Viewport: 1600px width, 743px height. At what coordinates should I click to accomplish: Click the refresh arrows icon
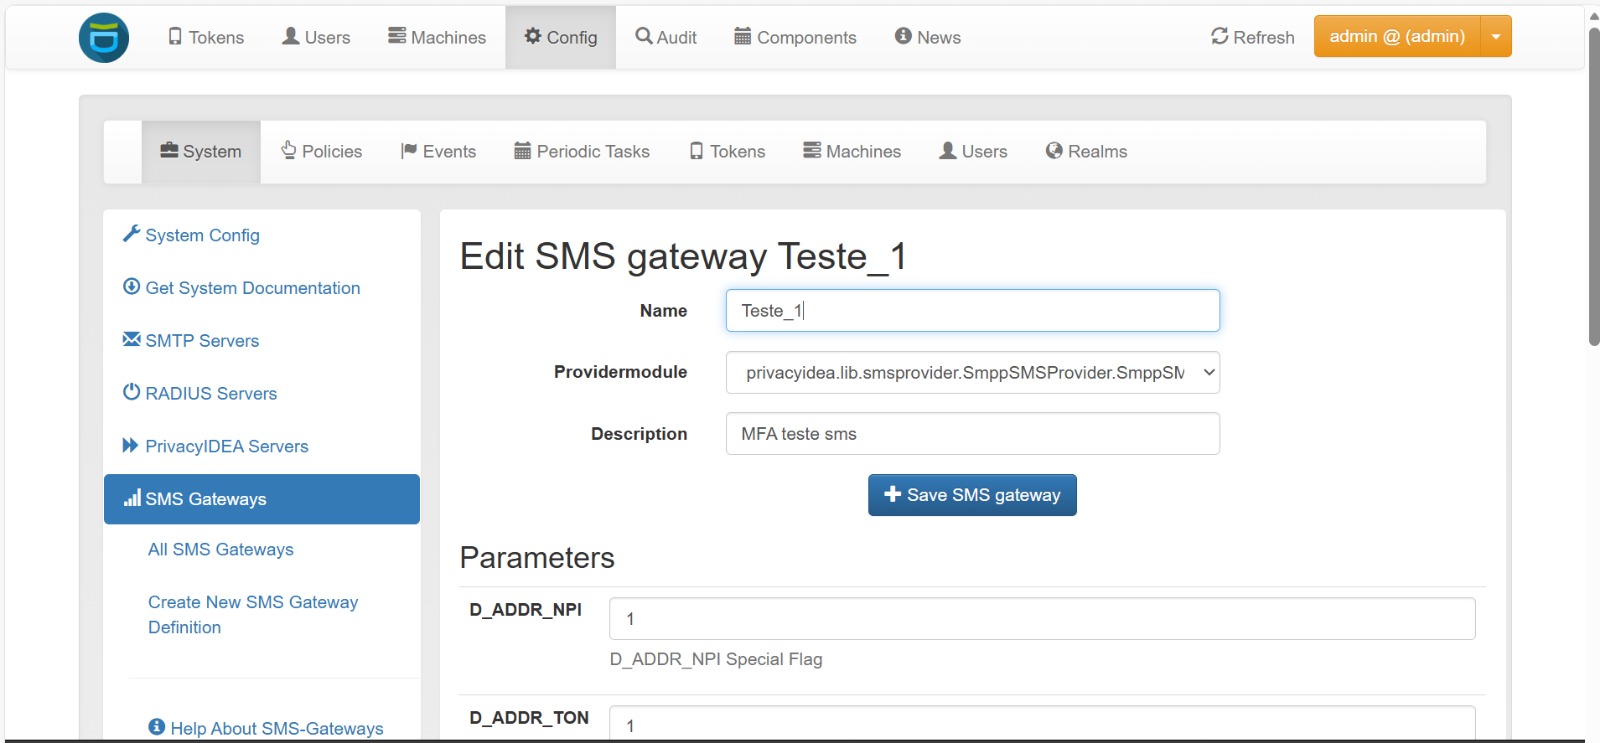tap(1219, 36)
